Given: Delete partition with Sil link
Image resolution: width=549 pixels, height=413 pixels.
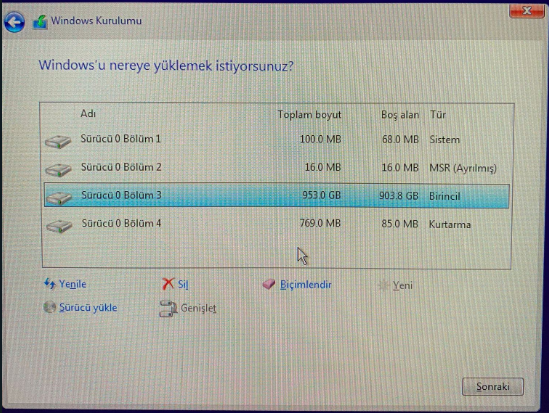Looking at the screenshot, I should (183, 284).
